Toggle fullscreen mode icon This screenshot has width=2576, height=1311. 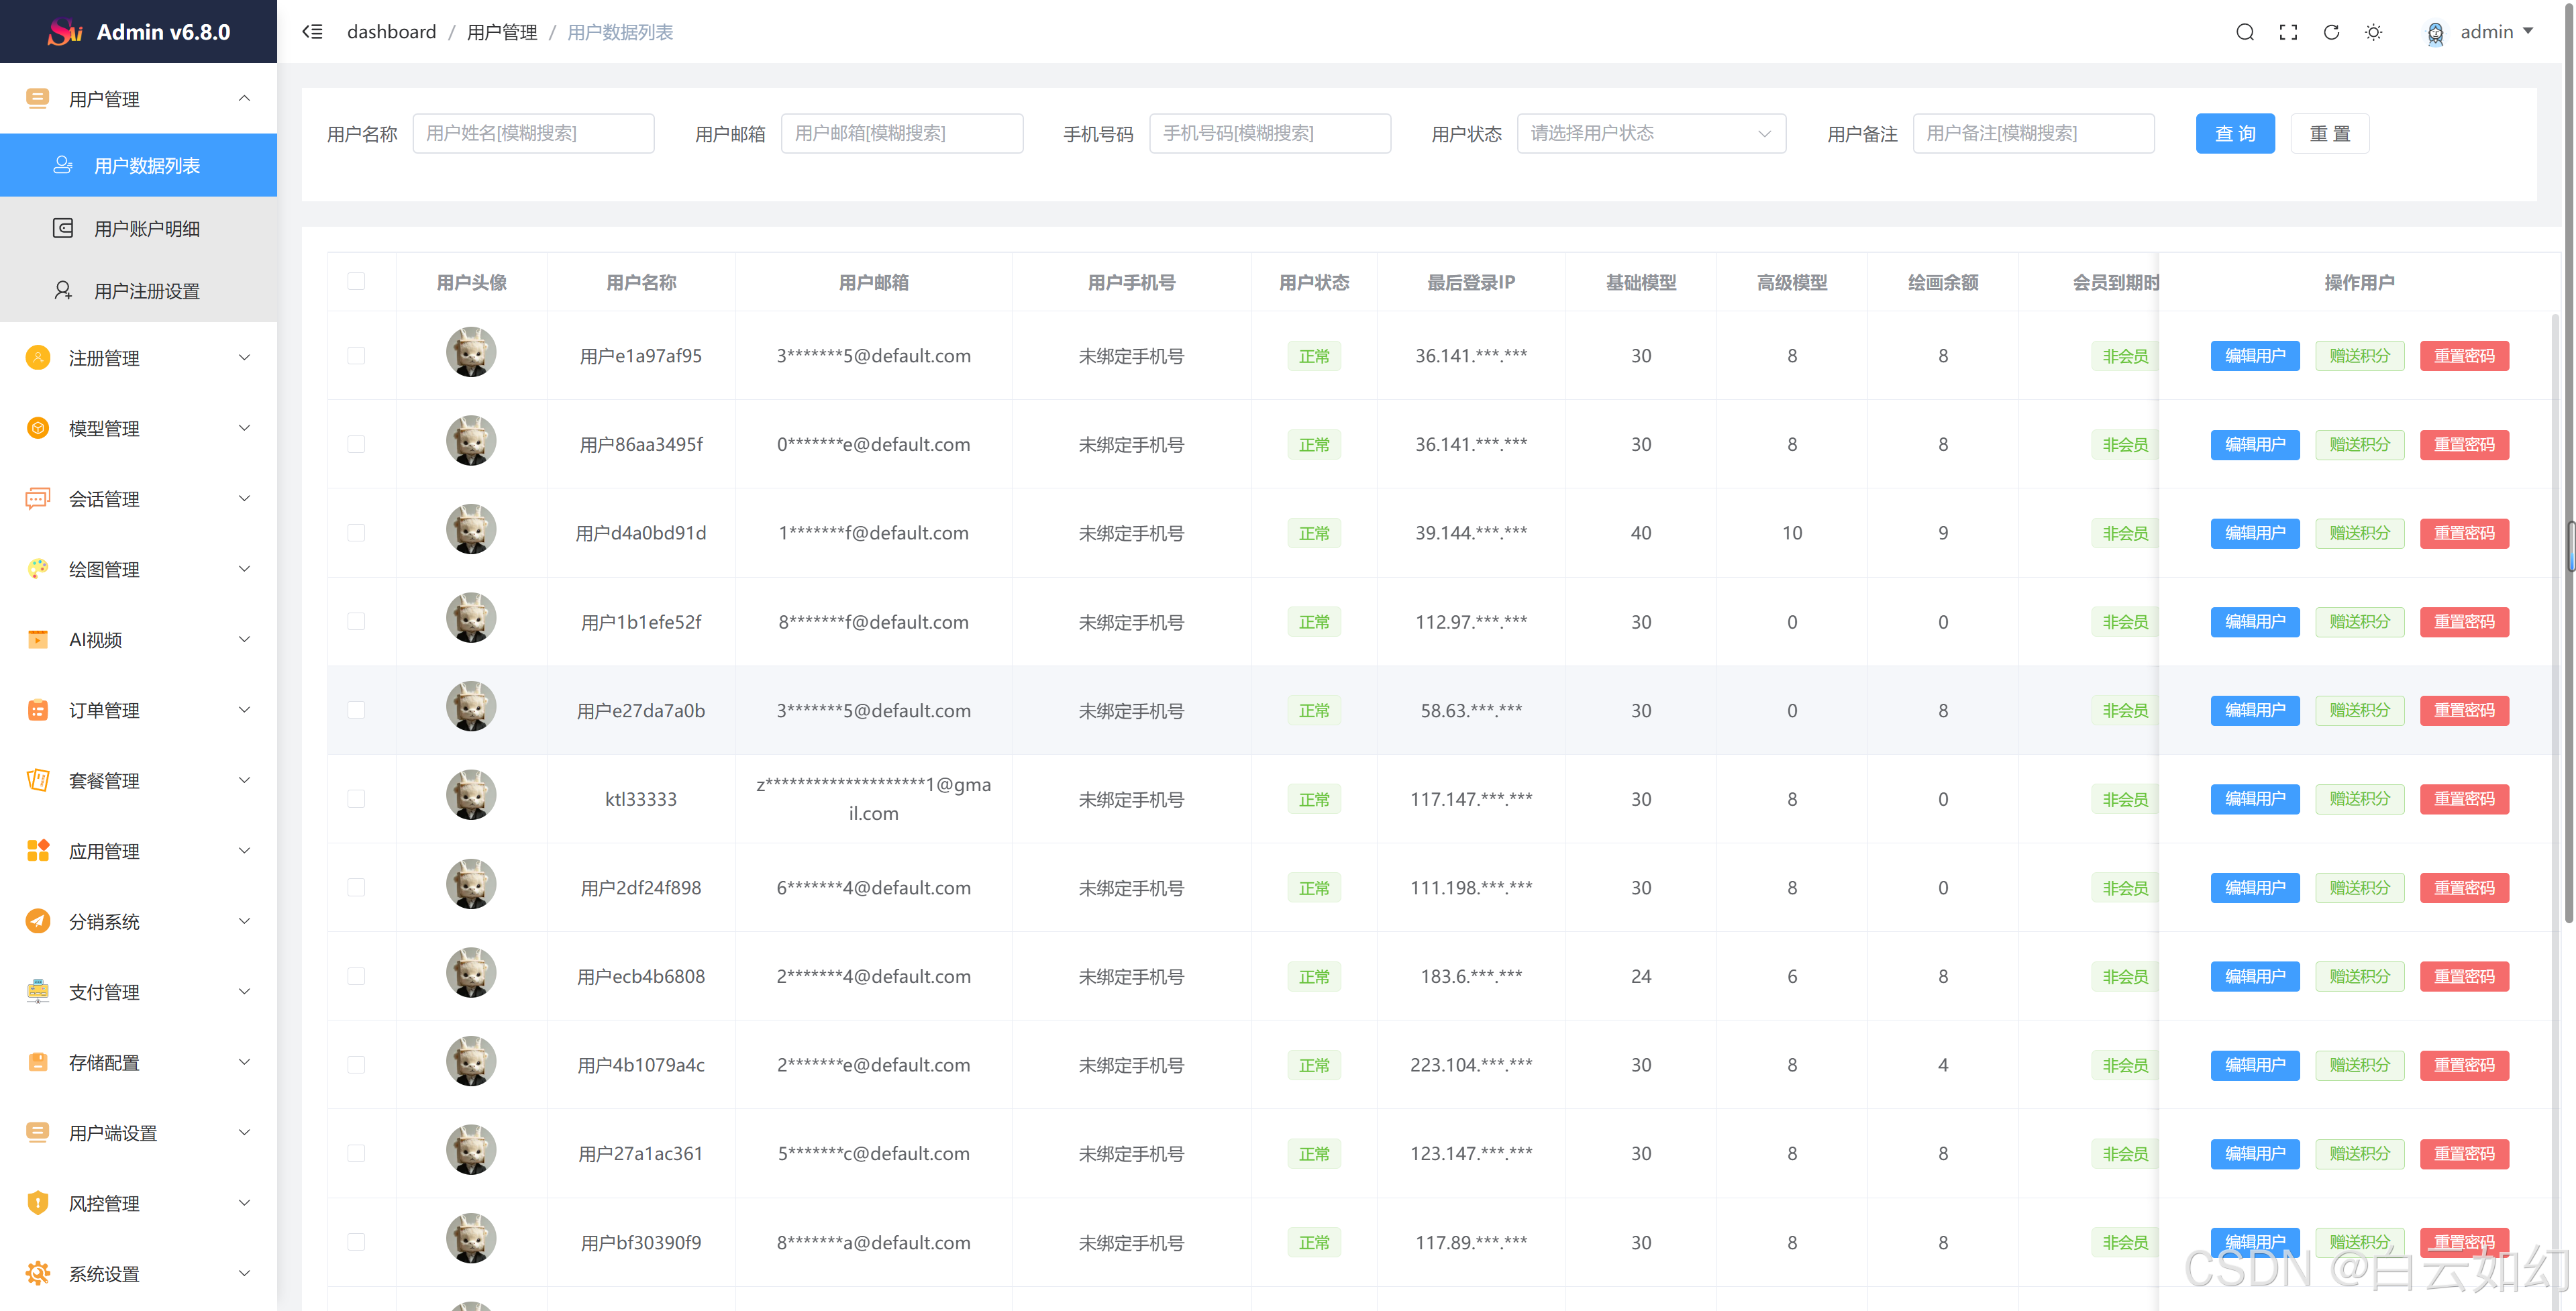[x=2287, y=32]
